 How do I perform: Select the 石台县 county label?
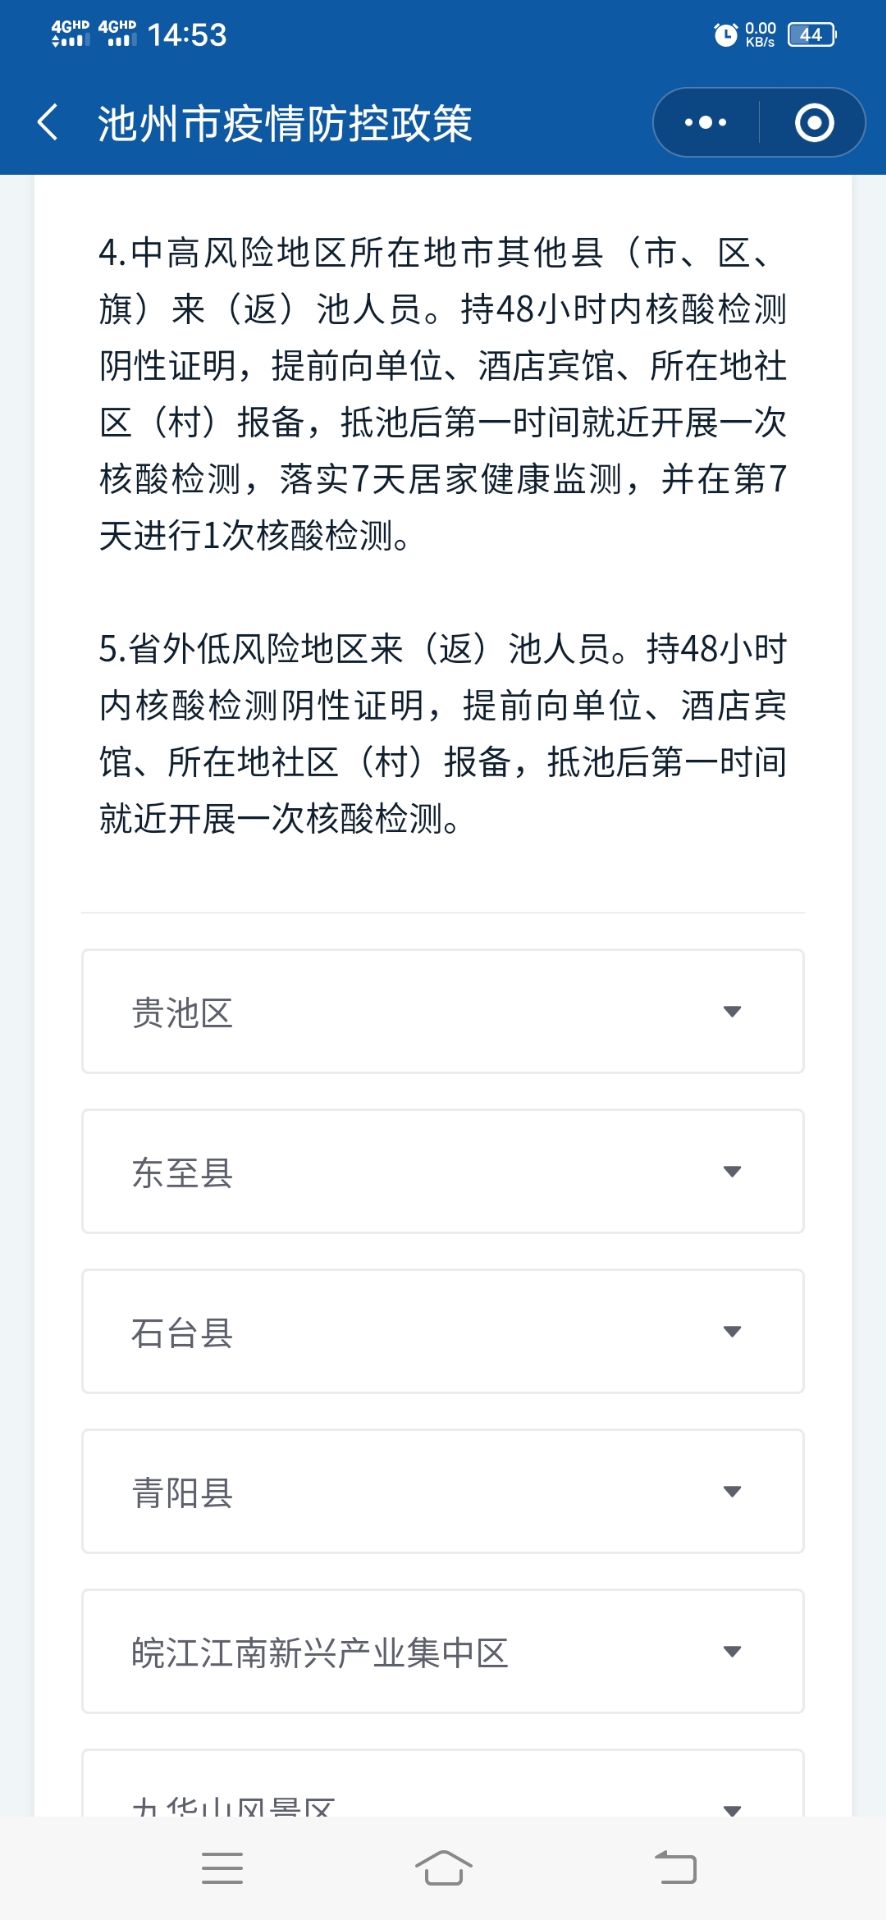(x=182, y=1333)
